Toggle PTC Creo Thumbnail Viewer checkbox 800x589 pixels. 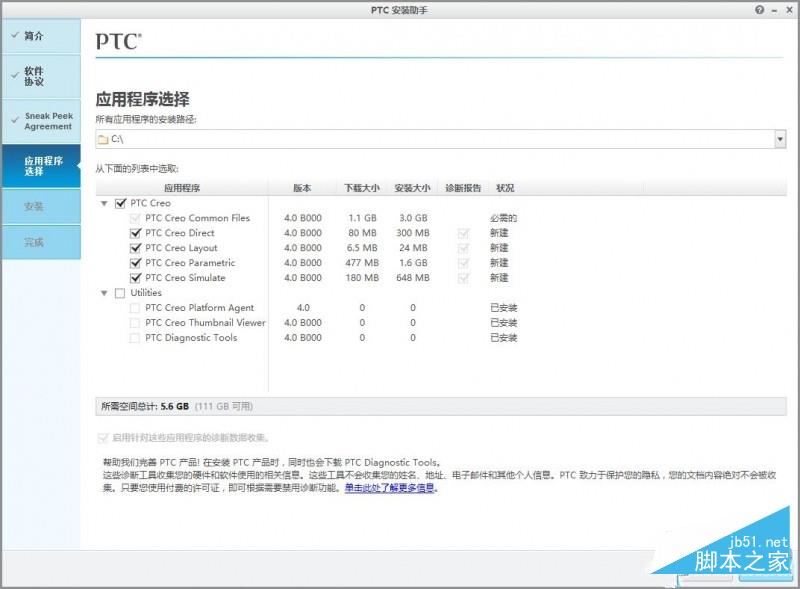click(135, 323)
